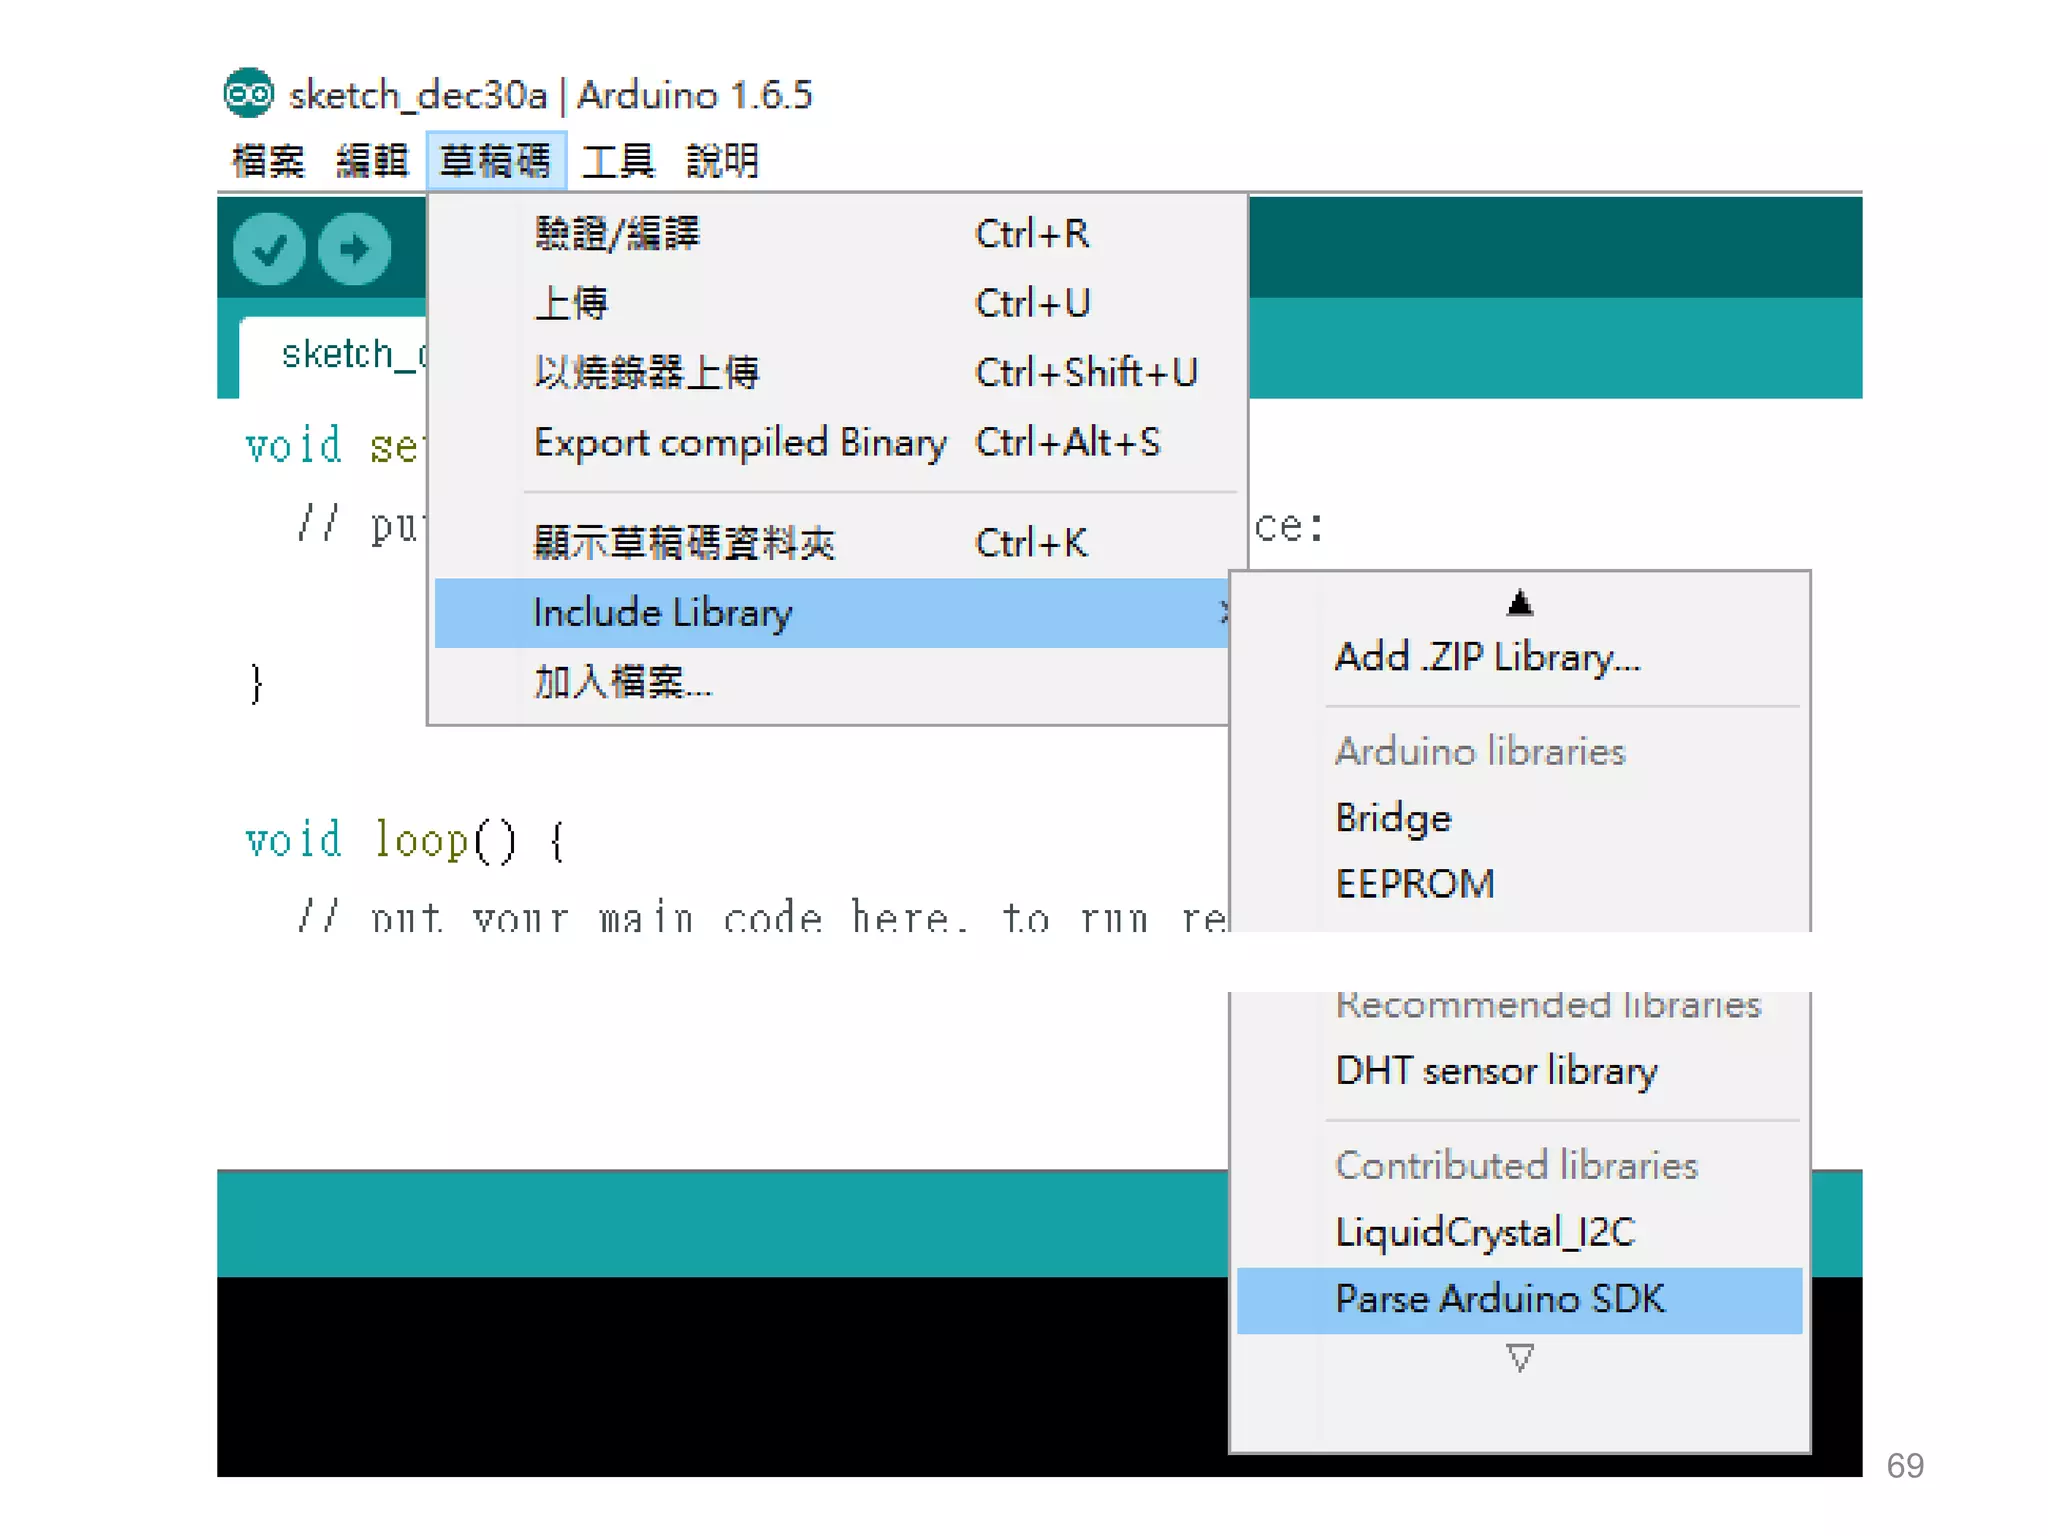This screenshot has width=2048, height=1536.
Task: Open the 編輯 menu
Action: [x=372, y=161]
